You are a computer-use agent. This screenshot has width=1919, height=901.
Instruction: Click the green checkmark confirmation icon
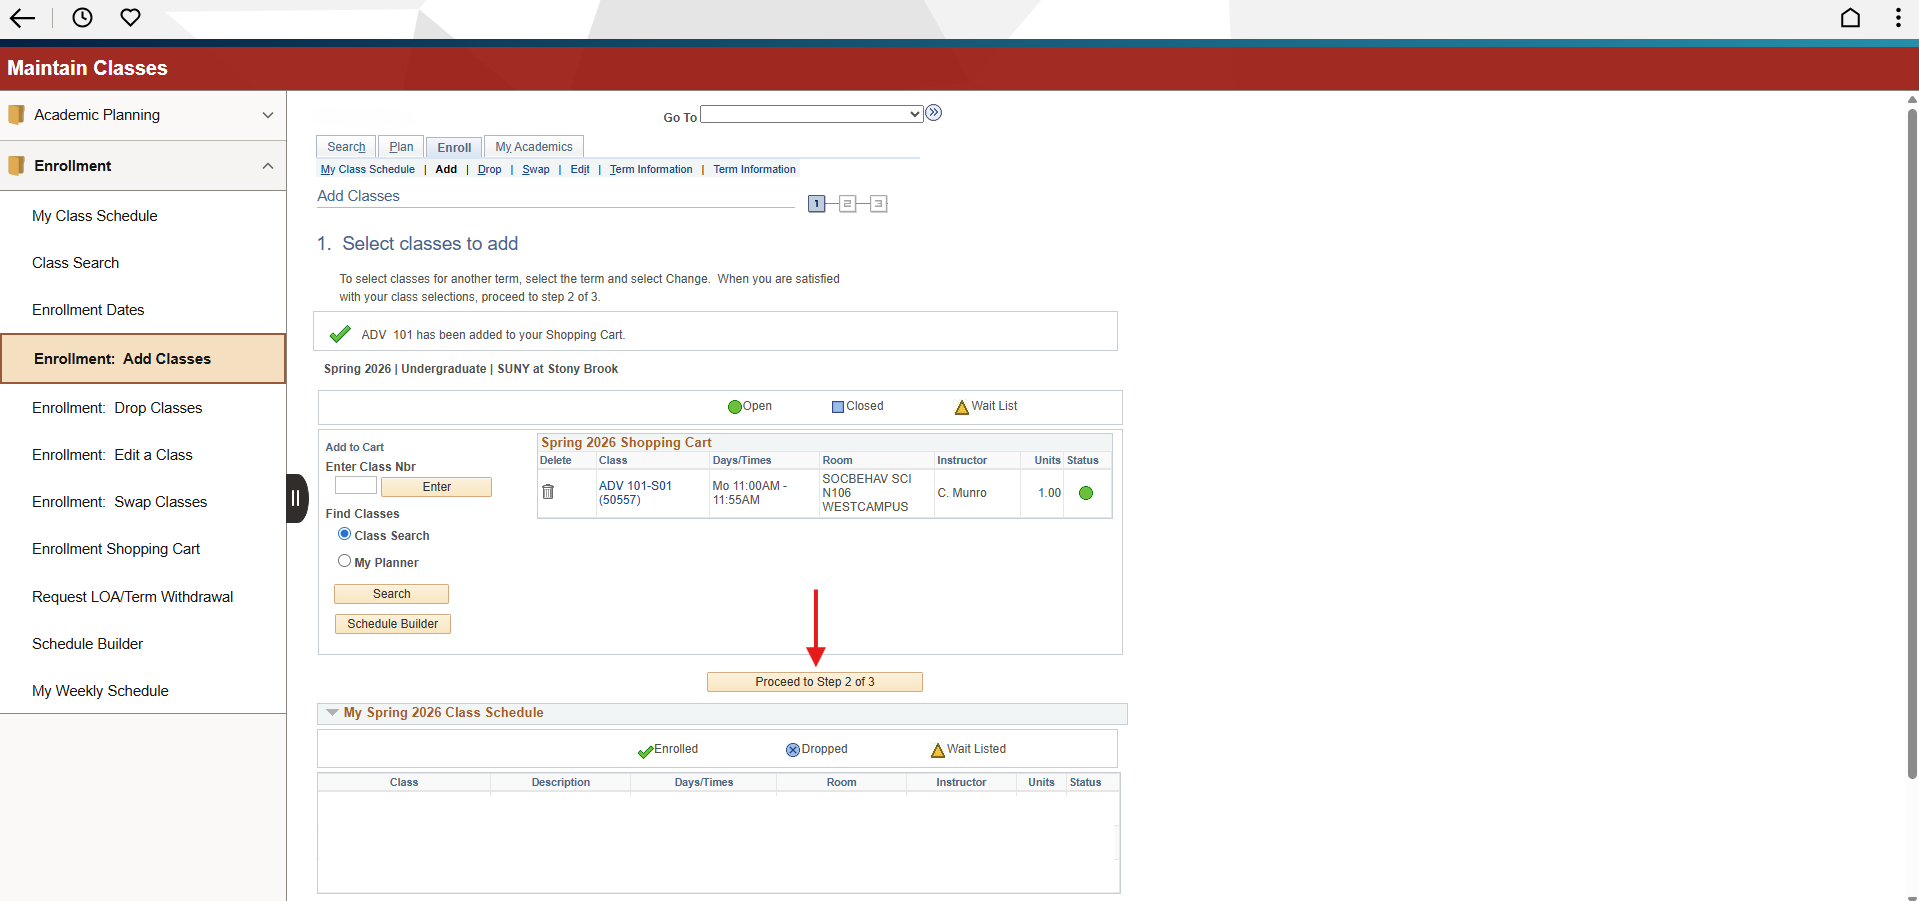[x=340, y=334]
